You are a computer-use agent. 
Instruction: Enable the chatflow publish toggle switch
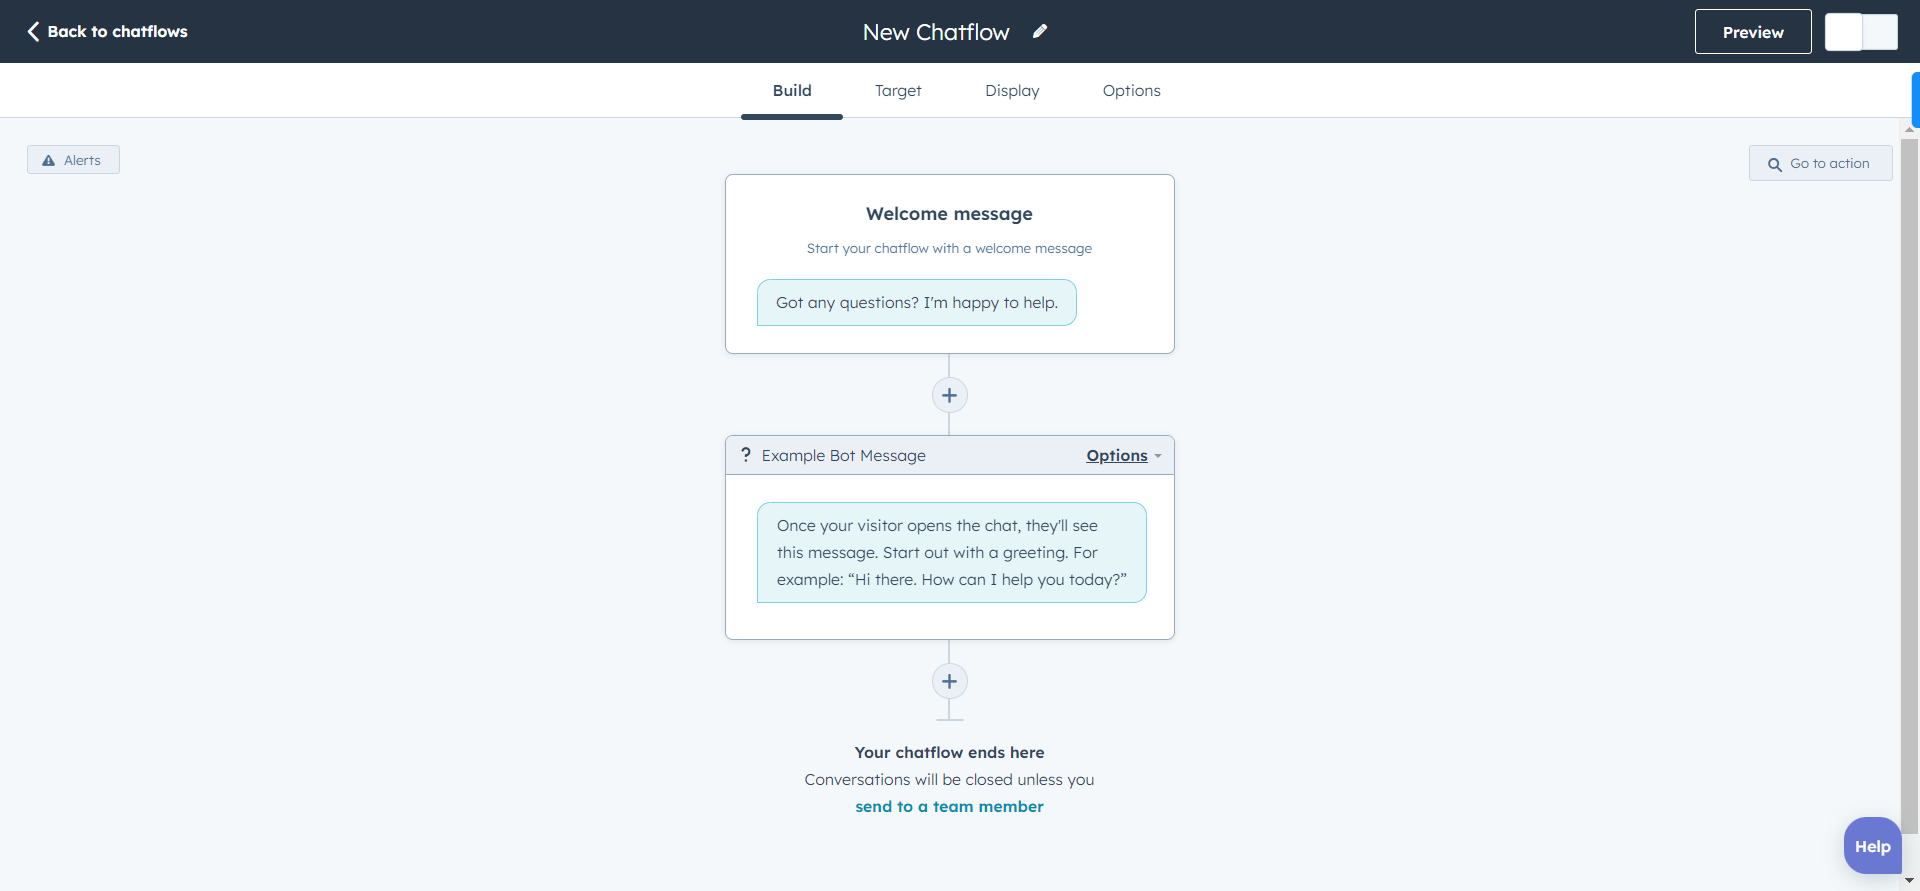[x=1861, y=31]
